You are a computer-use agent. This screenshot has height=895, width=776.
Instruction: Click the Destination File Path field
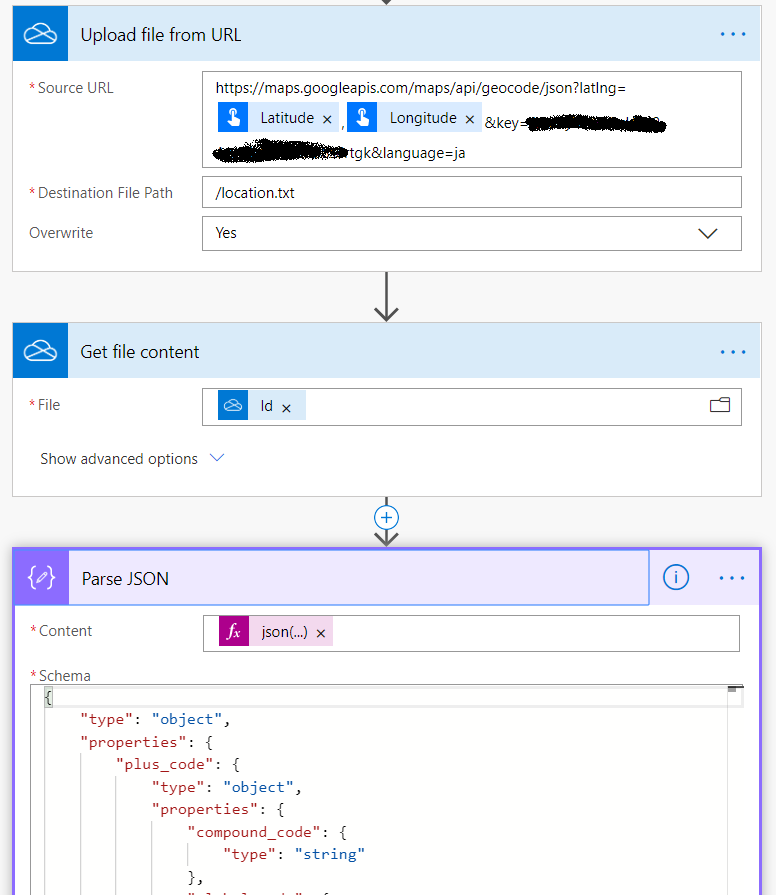[472, 192]
